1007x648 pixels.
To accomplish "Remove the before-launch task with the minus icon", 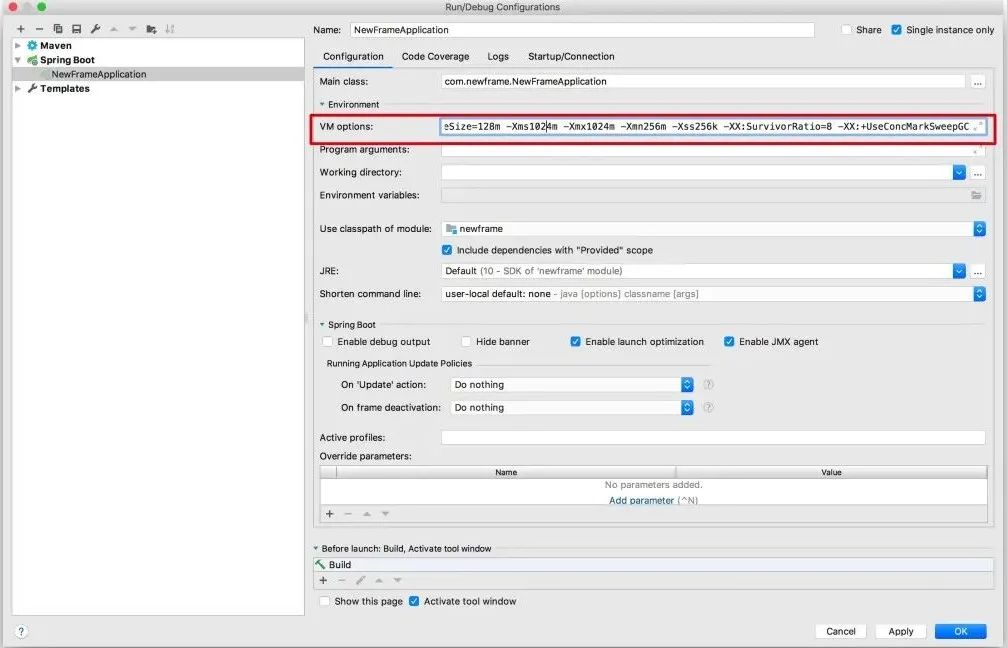I will (342, 580).
